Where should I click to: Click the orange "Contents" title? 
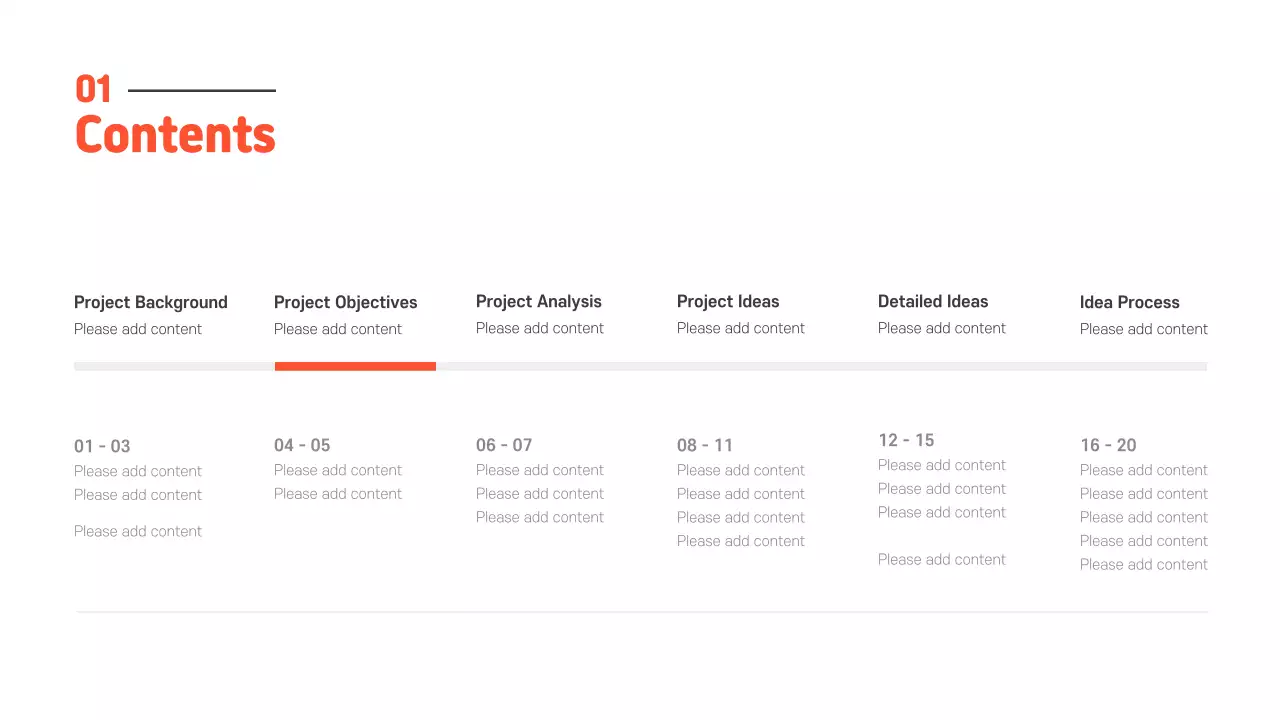point(175,135)
